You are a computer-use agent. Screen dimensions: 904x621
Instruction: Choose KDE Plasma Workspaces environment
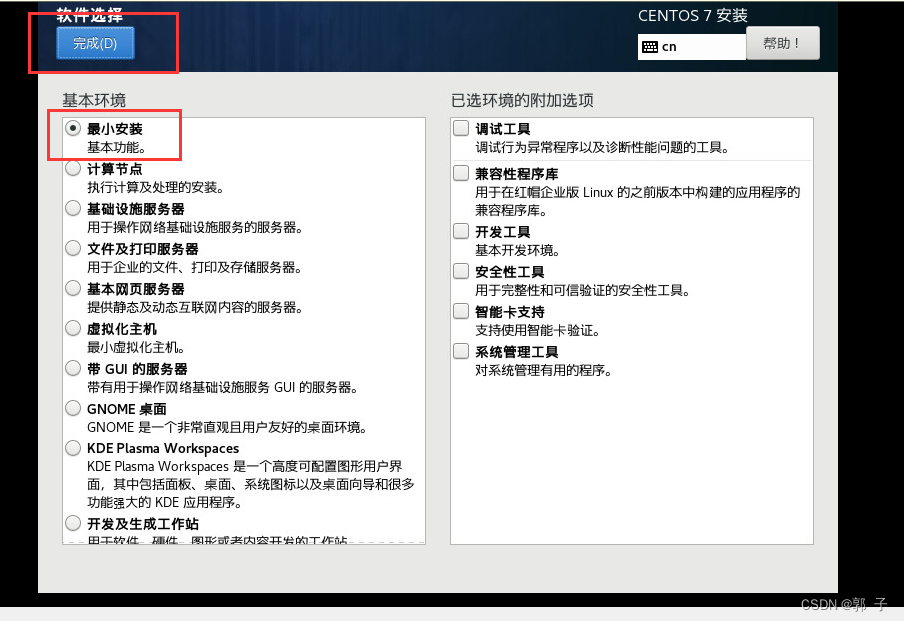[73, 447]
